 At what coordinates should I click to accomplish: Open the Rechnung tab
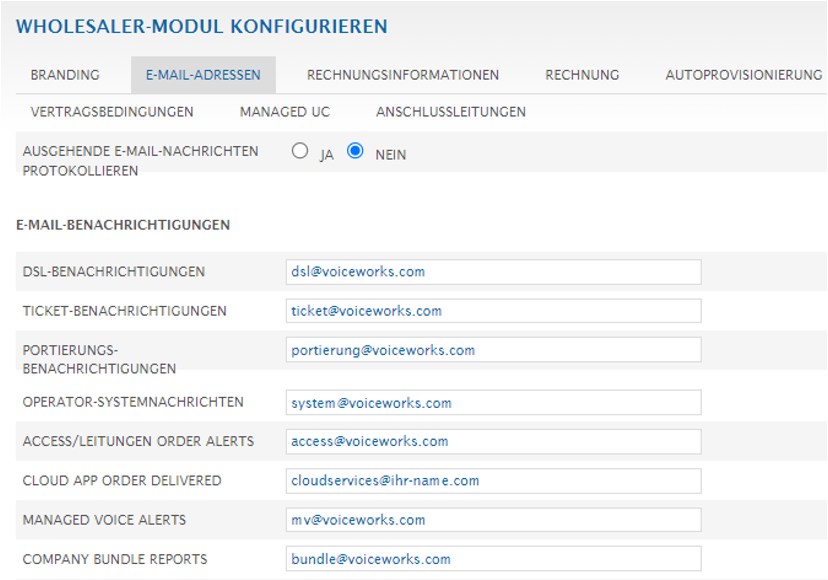tap(582, 75)
